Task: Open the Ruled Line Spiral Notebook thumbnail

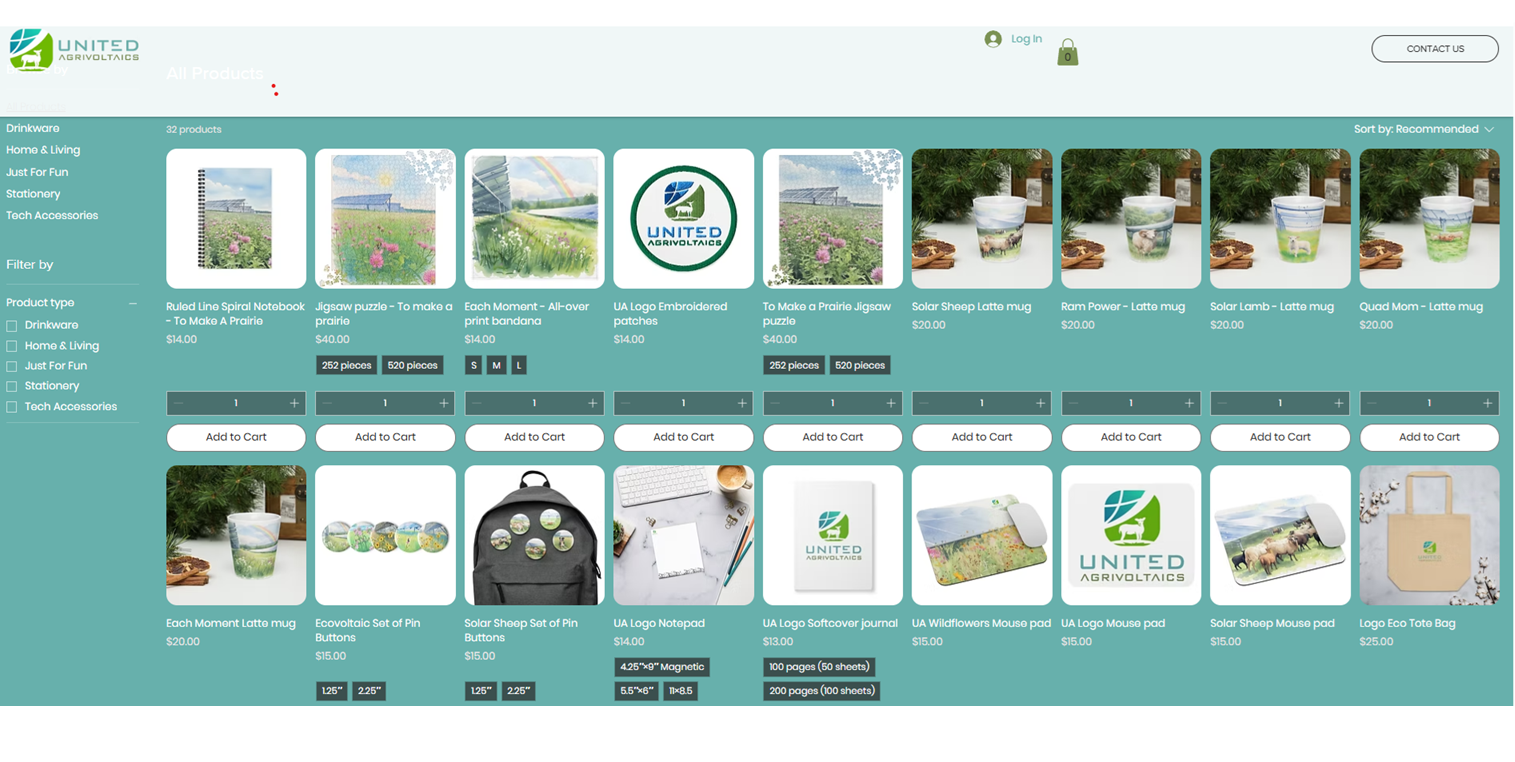Action: click(x=236, y=219)
